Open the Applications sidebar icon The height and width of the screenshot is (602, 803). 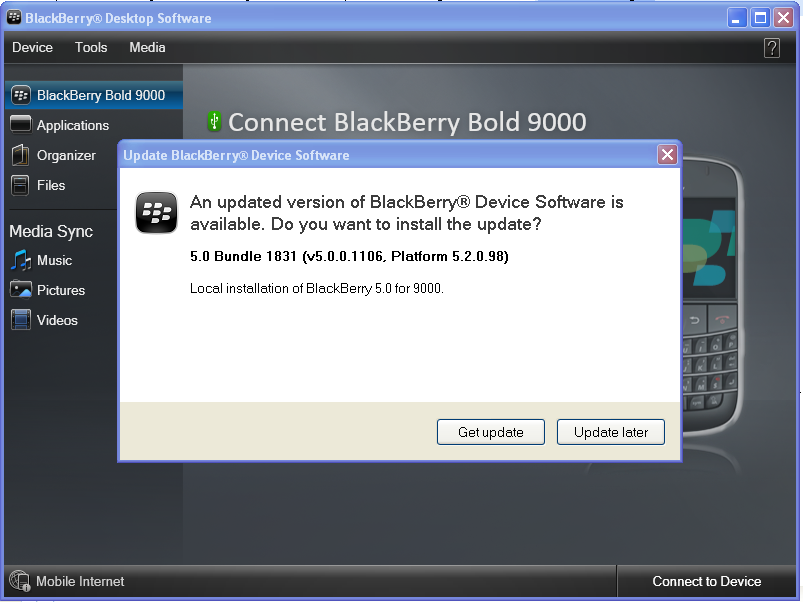click(x=20, y=125)
